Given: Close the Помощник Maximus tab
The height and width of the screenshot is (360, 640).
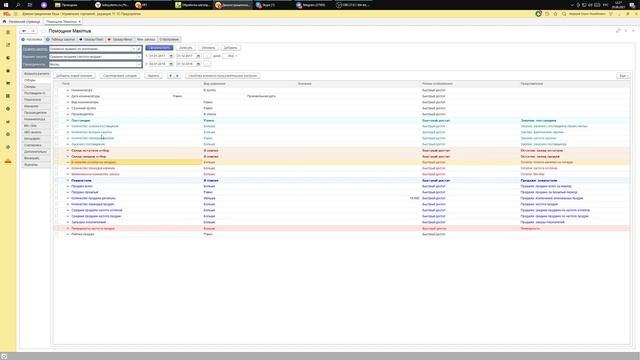Looking at the screenshot, I should 79,21.
